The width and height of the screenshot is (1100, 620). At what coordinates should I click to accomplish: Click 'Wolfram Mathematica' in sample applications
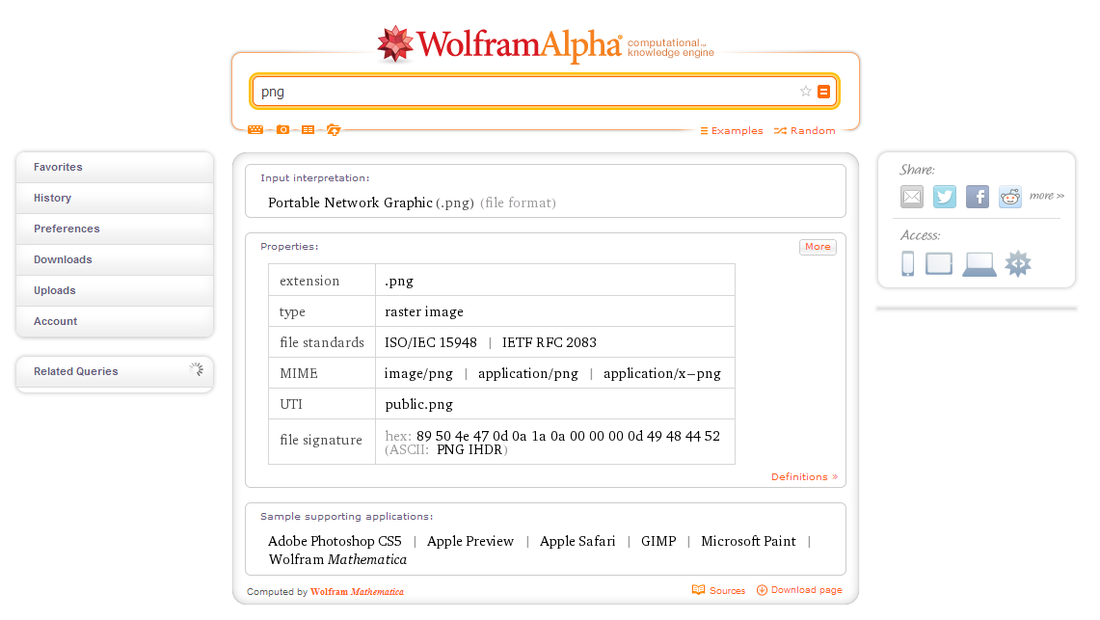pos(337,559)
